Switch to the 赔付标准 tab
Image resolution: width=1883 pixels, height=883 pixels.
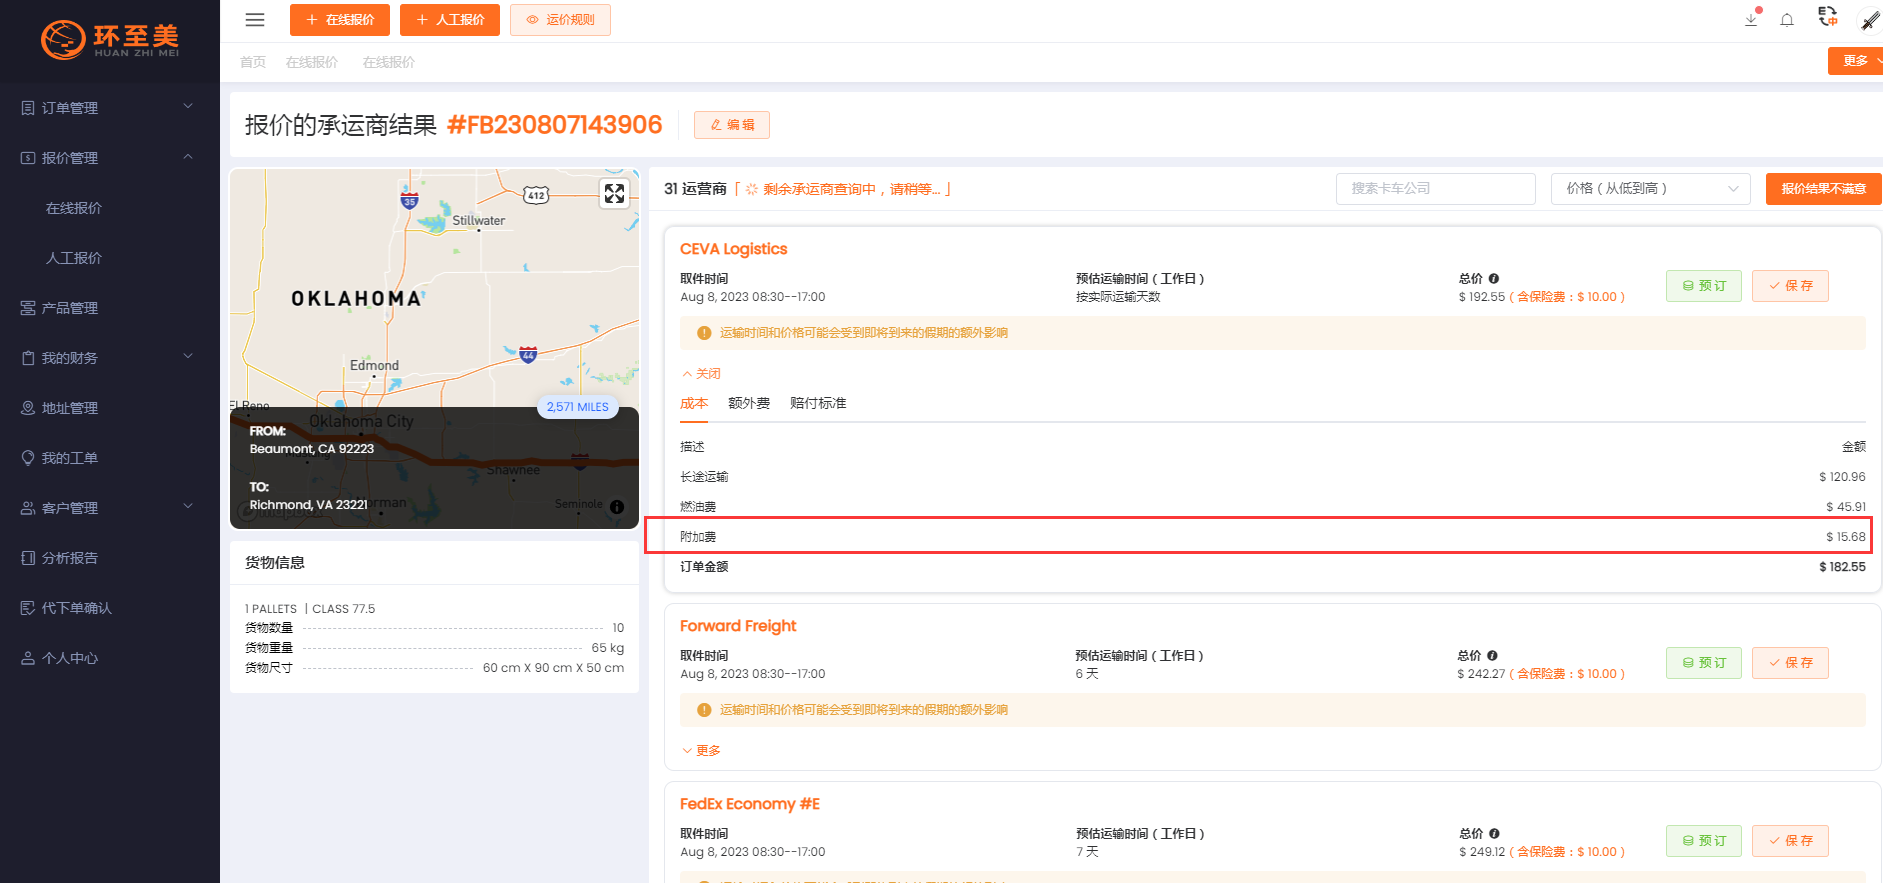pos(818,404)
